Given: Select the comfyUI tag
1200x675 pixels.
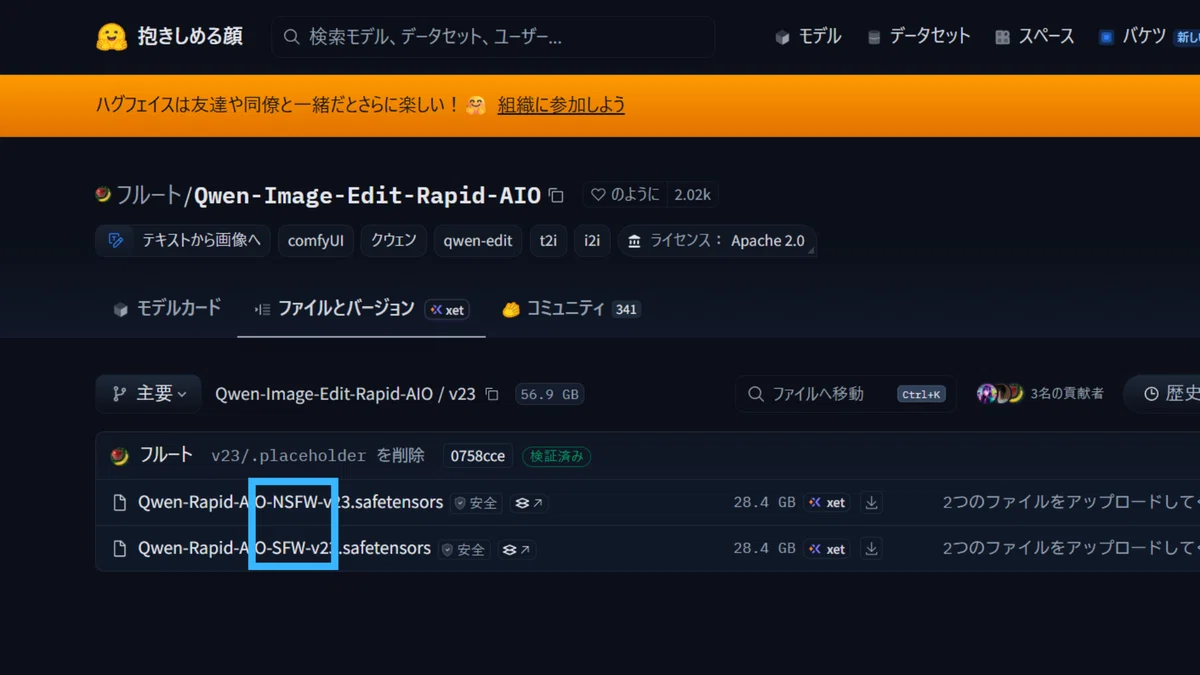Looking at the screenshot, I should tap(316, 241).
